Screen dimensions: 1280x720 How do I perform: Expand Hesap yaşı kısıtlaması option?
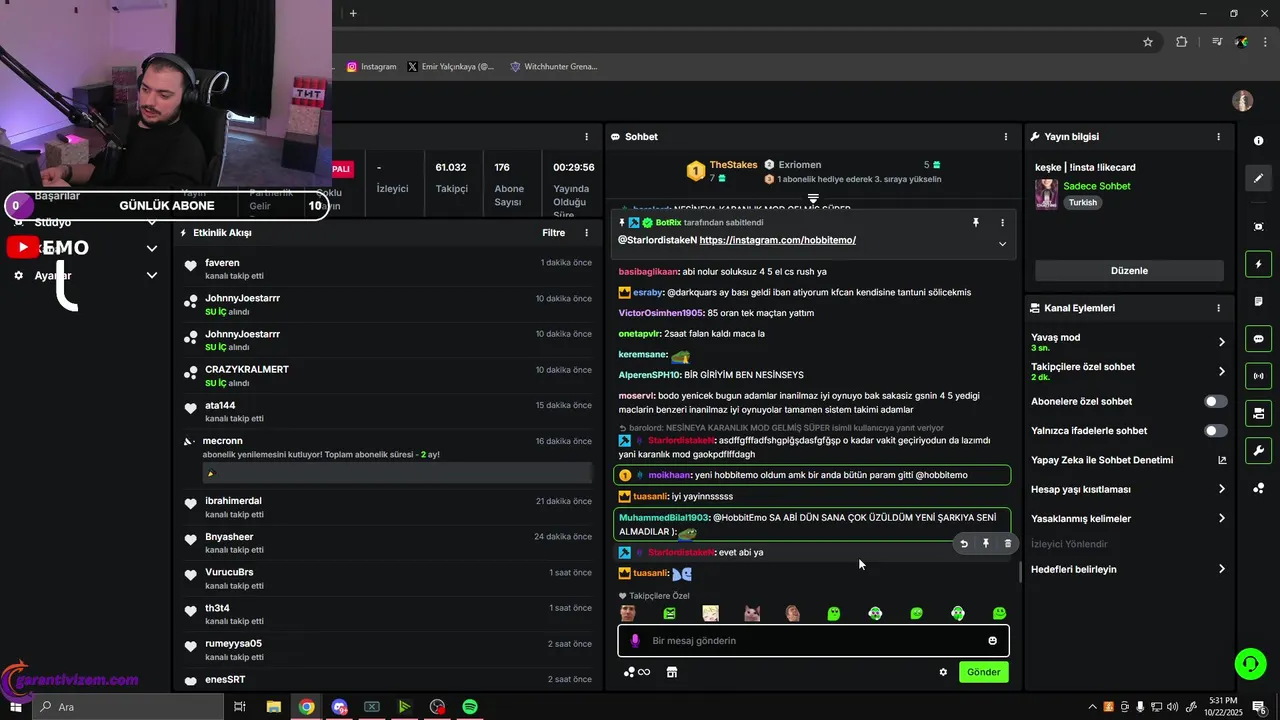point(1221,489)
